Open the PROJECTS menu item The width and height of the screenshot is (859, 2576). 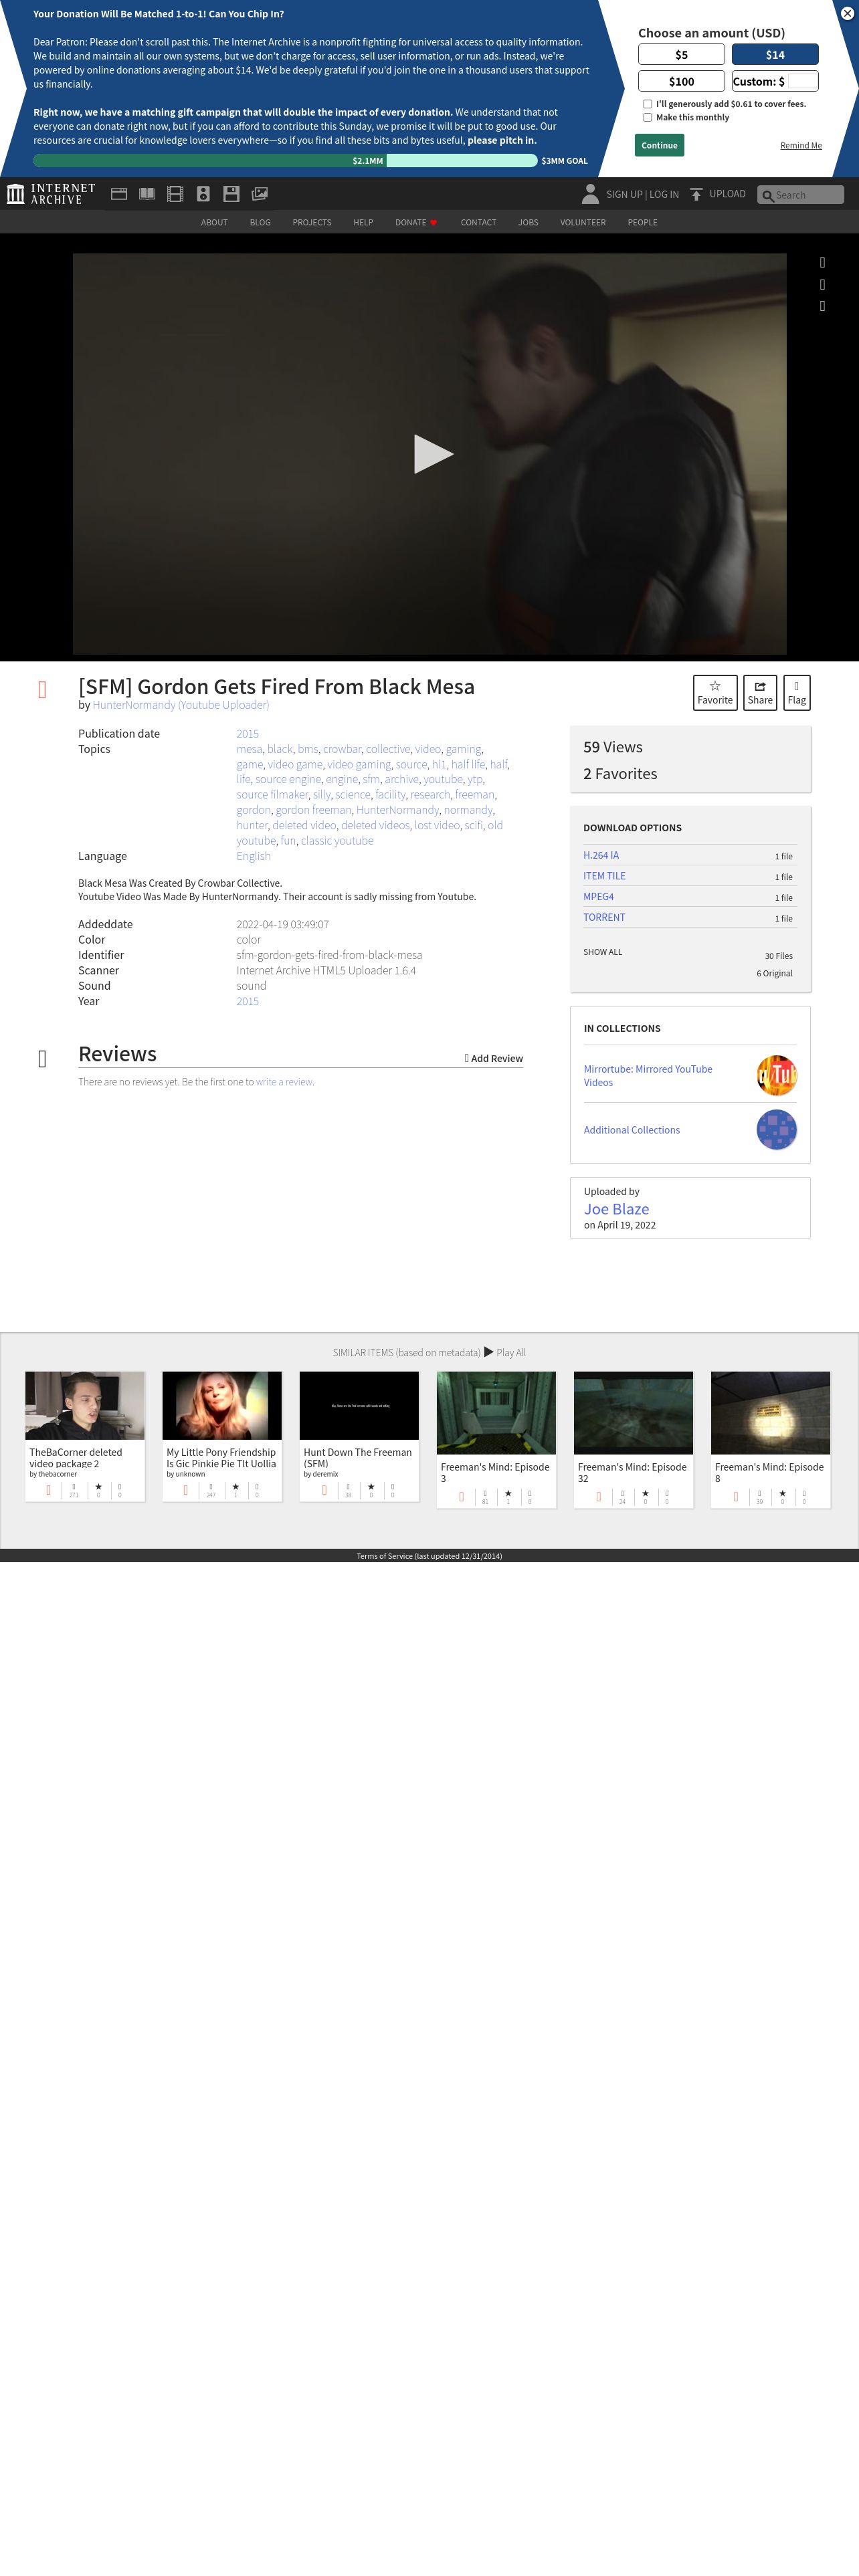(312, 223)
